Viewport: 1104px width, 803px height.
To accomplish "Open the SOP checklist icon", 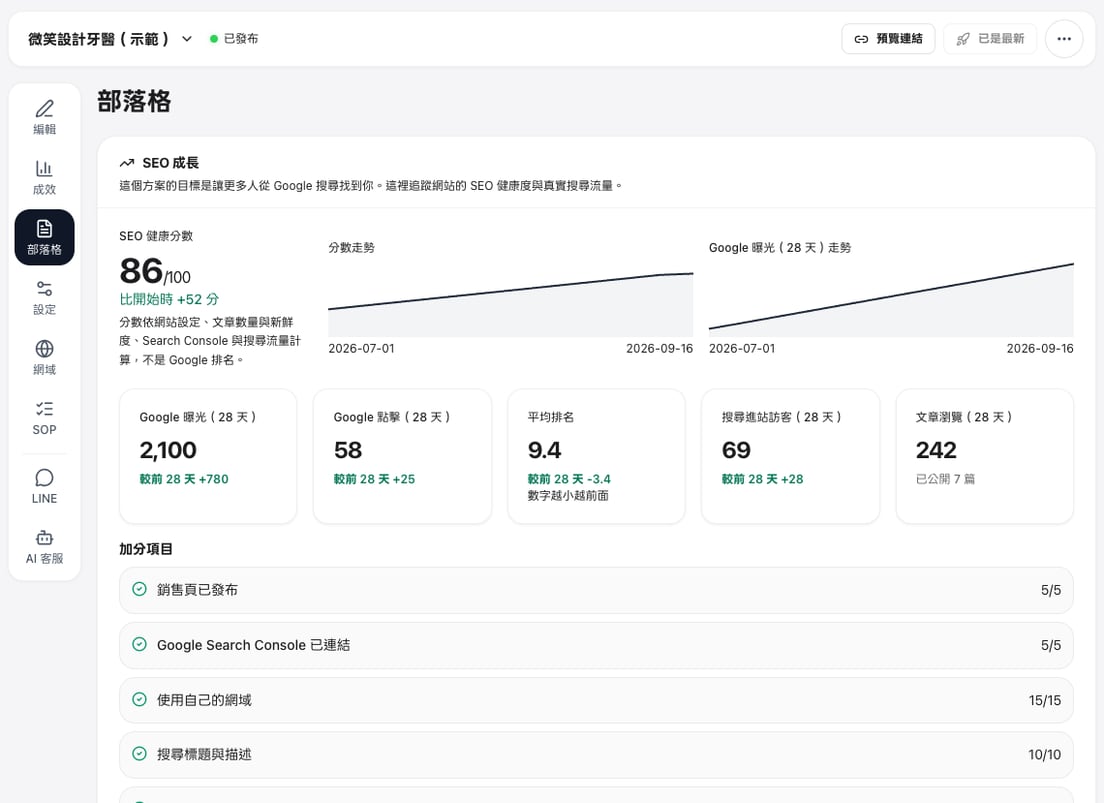I will tap(44, 409).
